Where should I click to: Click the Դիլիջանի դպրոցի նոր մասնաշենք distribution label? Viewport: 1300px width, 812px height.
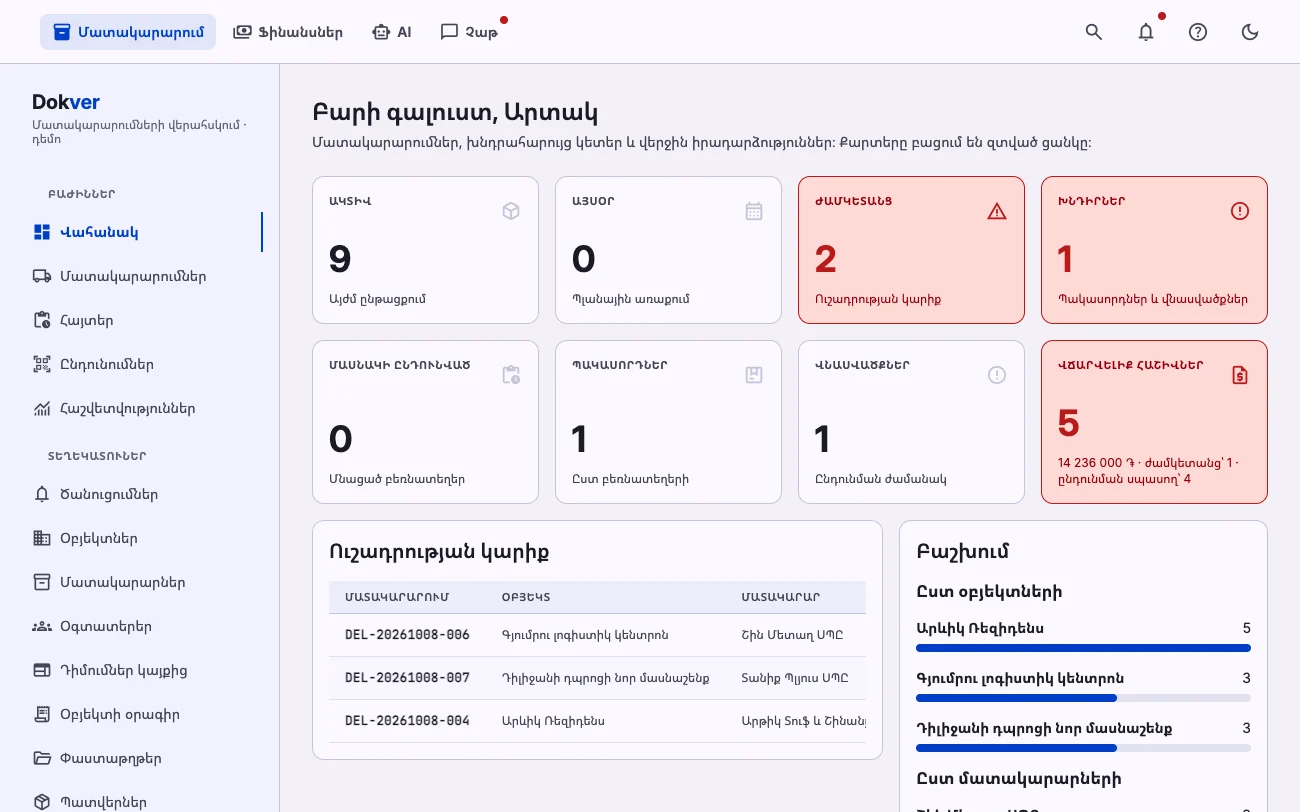click(x=1044, y=728)
